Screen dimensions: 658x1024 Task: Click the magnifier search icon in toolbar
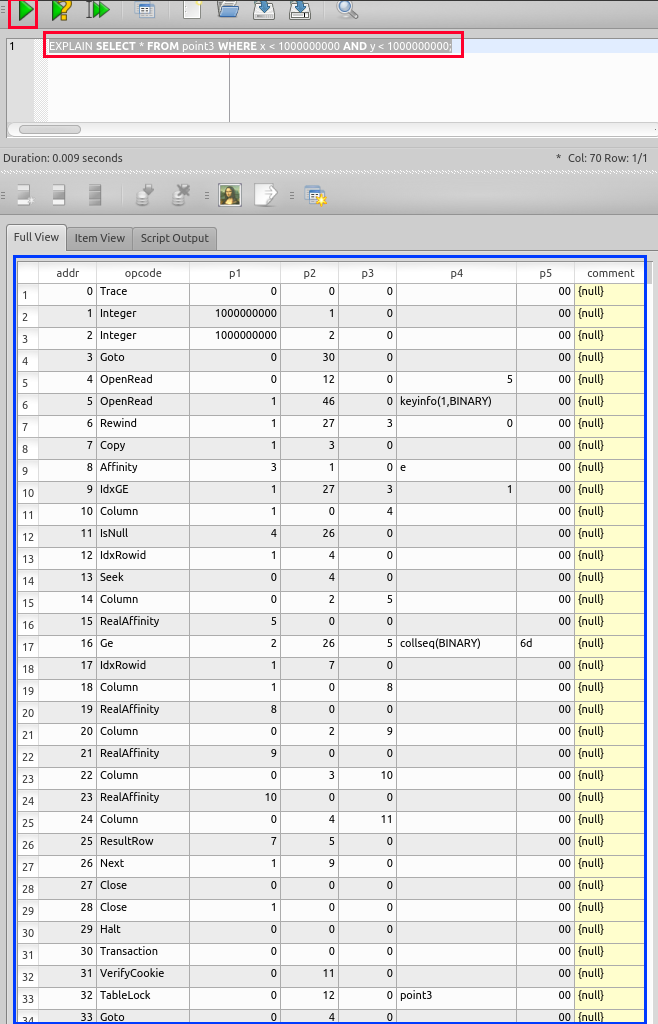coord(347,11)
